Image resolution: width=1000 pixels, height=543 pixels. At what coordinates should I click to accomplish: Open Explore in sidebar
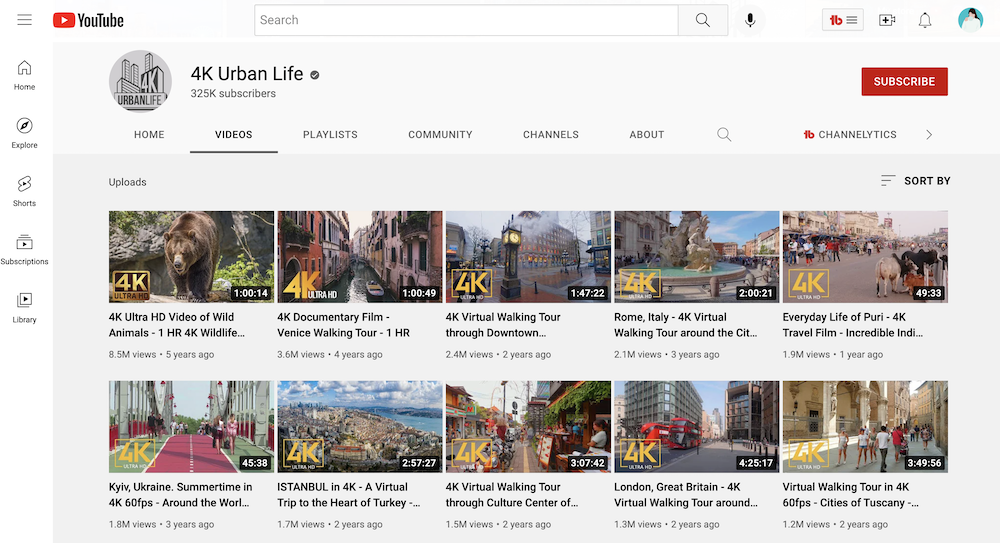(x=24, y=133)
